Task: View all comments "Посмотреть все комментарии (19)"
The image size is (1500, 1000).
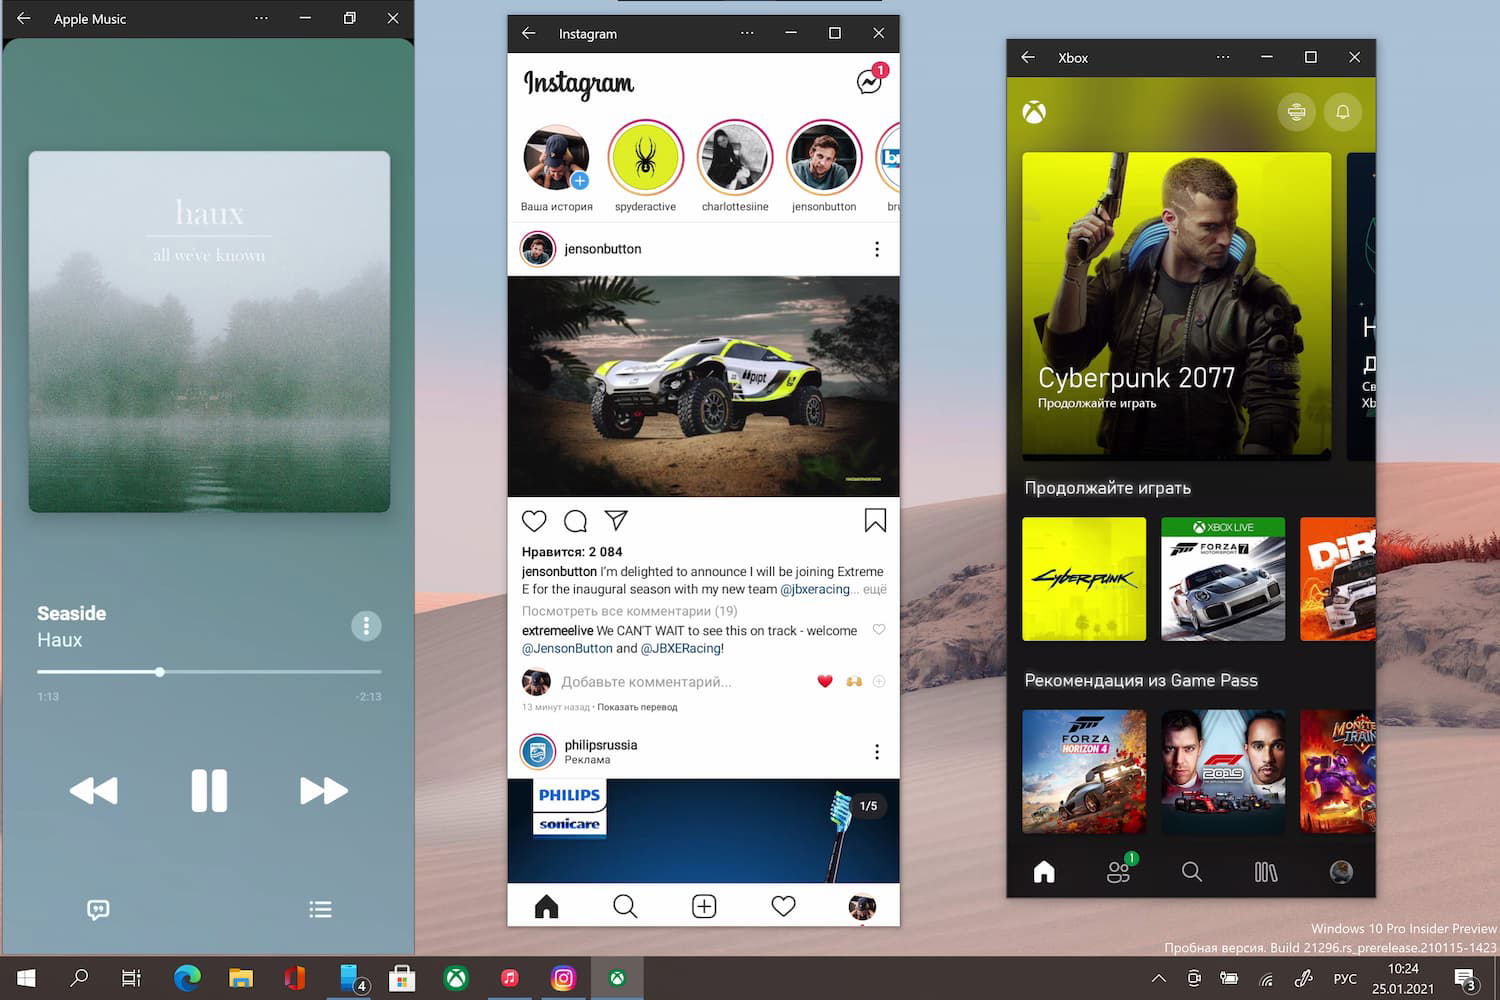Action: point(629,611)
